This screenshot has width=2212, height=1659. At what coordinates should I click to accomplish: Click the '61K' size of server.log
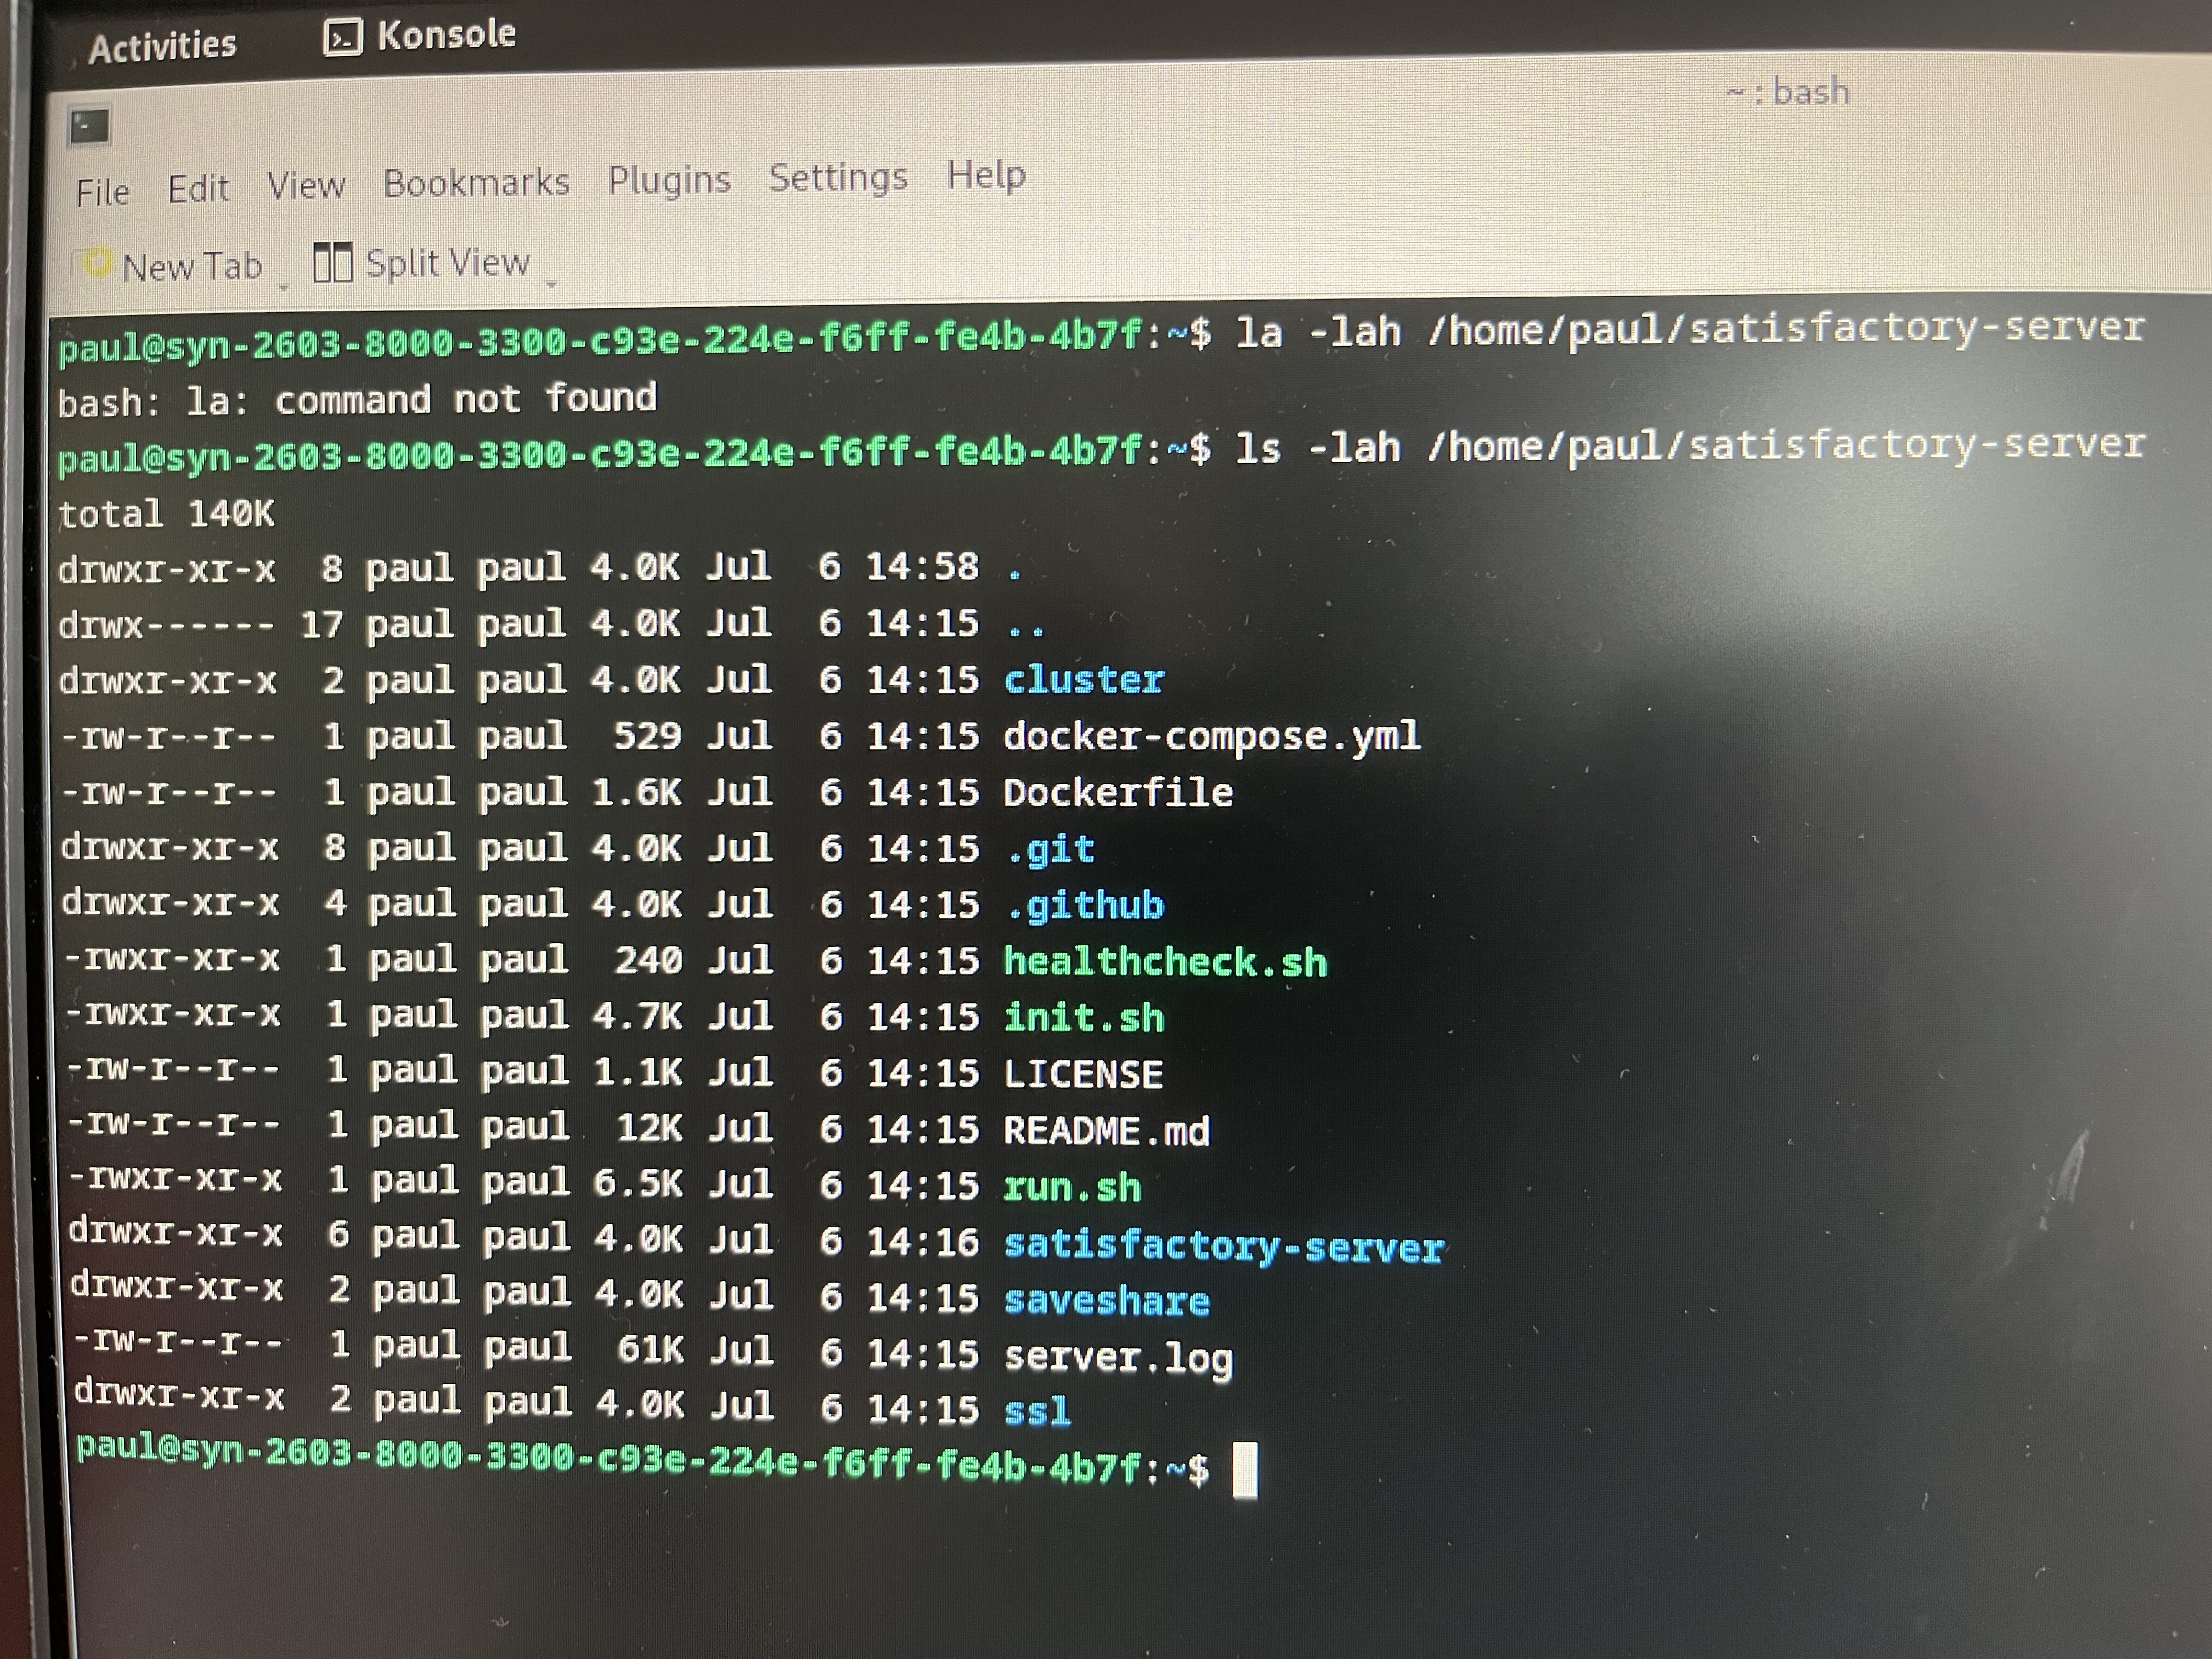click(x=650, y=1349)
